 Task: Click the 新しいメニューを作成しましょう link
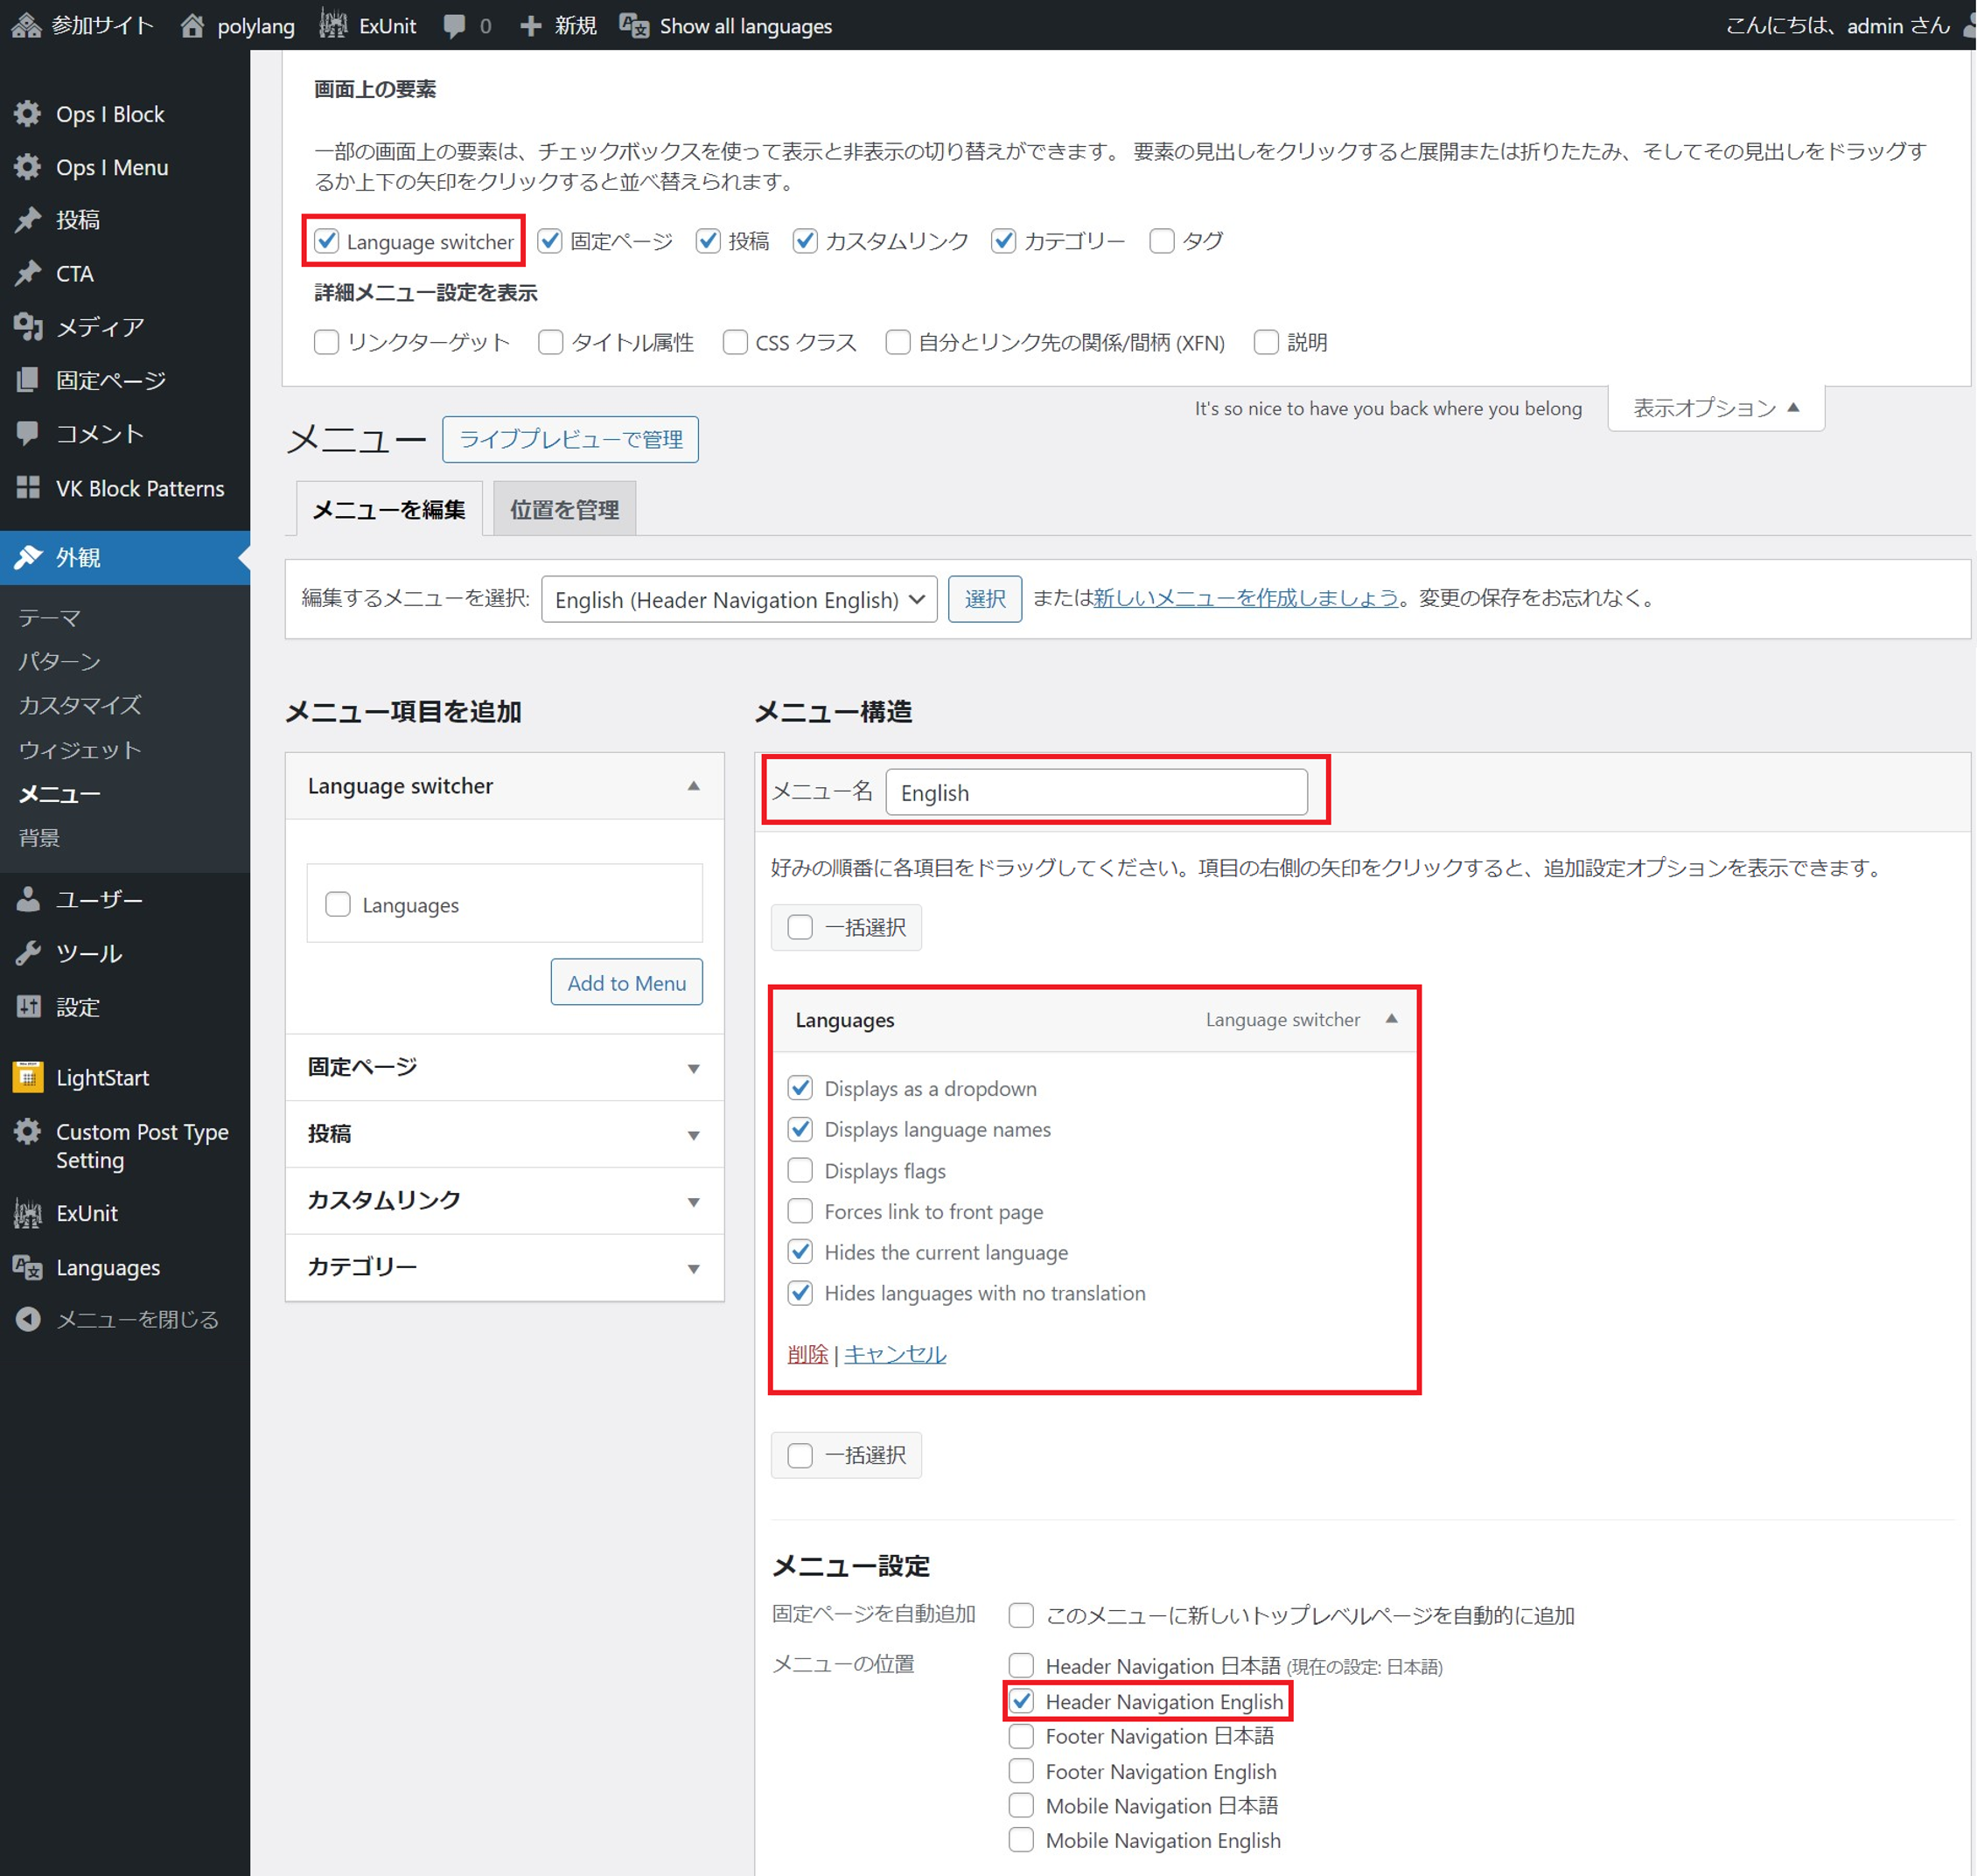point(1245,598)
